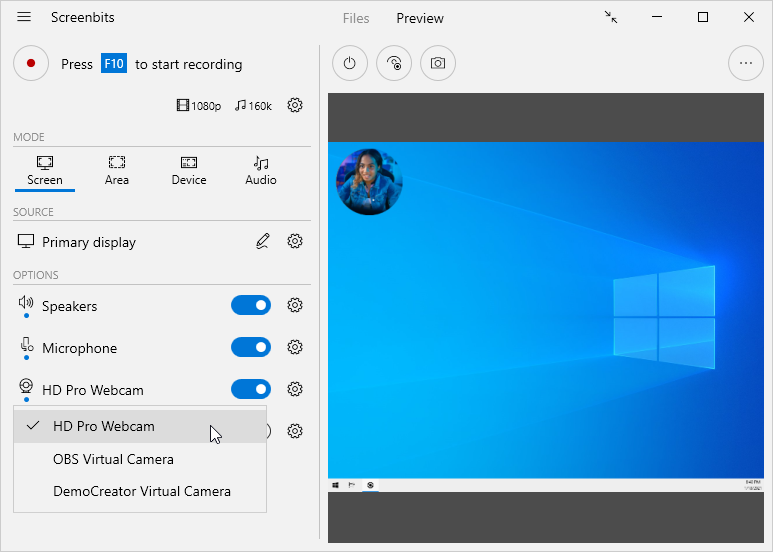The image size is (773, 552).
Task: Click the HD Pro Webcam option row label
Action: pos(93,390)
